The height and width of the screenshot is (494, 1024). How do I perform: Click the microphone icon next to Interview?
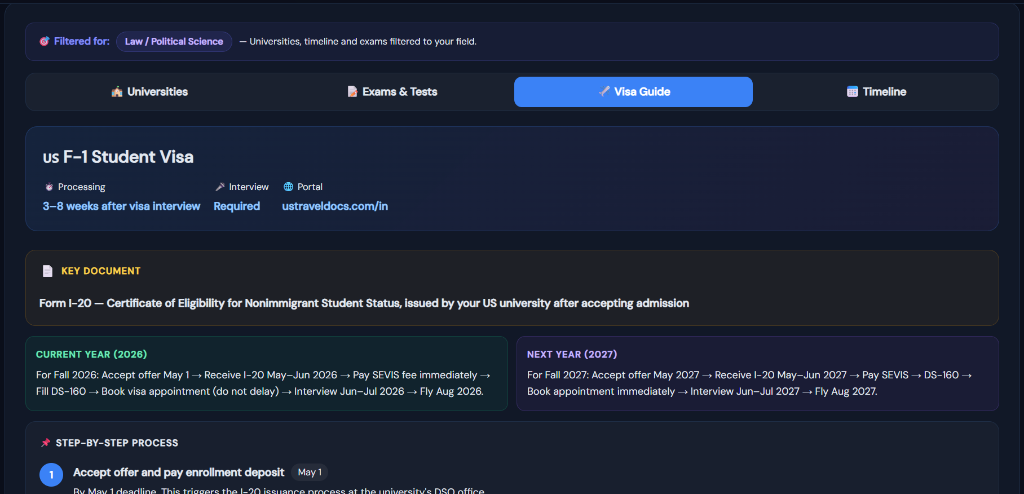(219, 187)
